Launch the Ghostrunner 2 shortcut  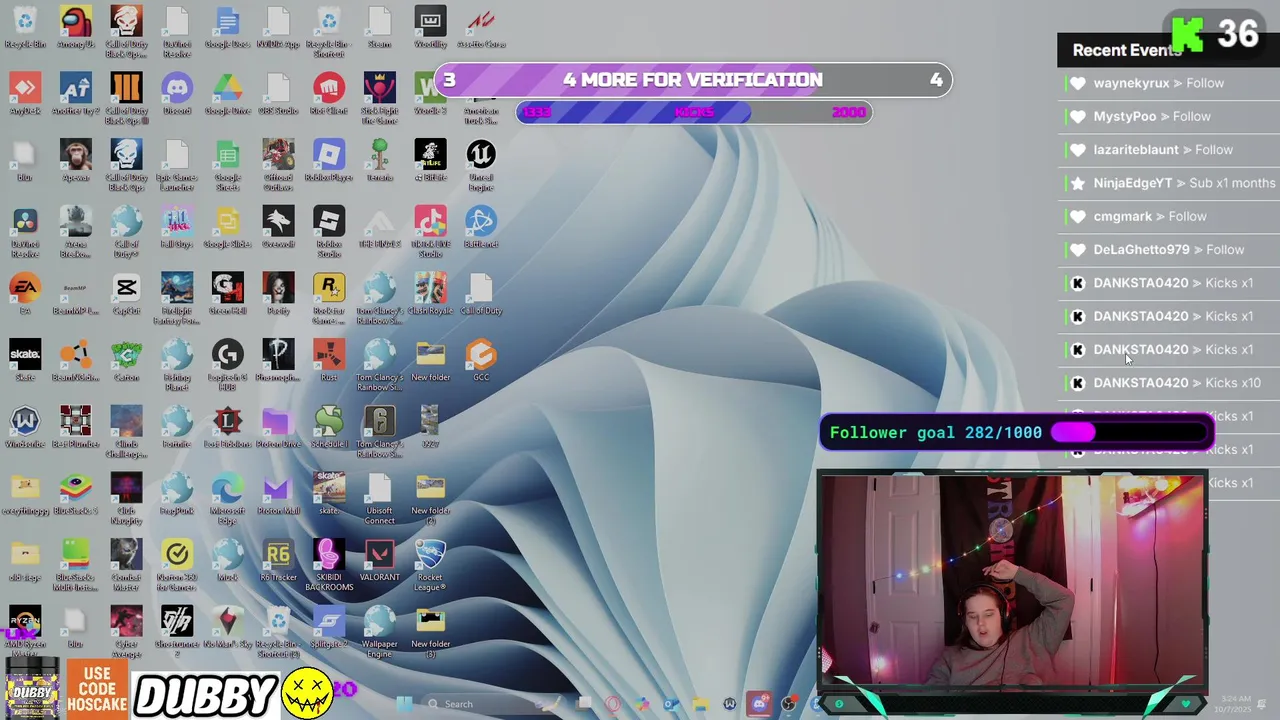(177, 632)
